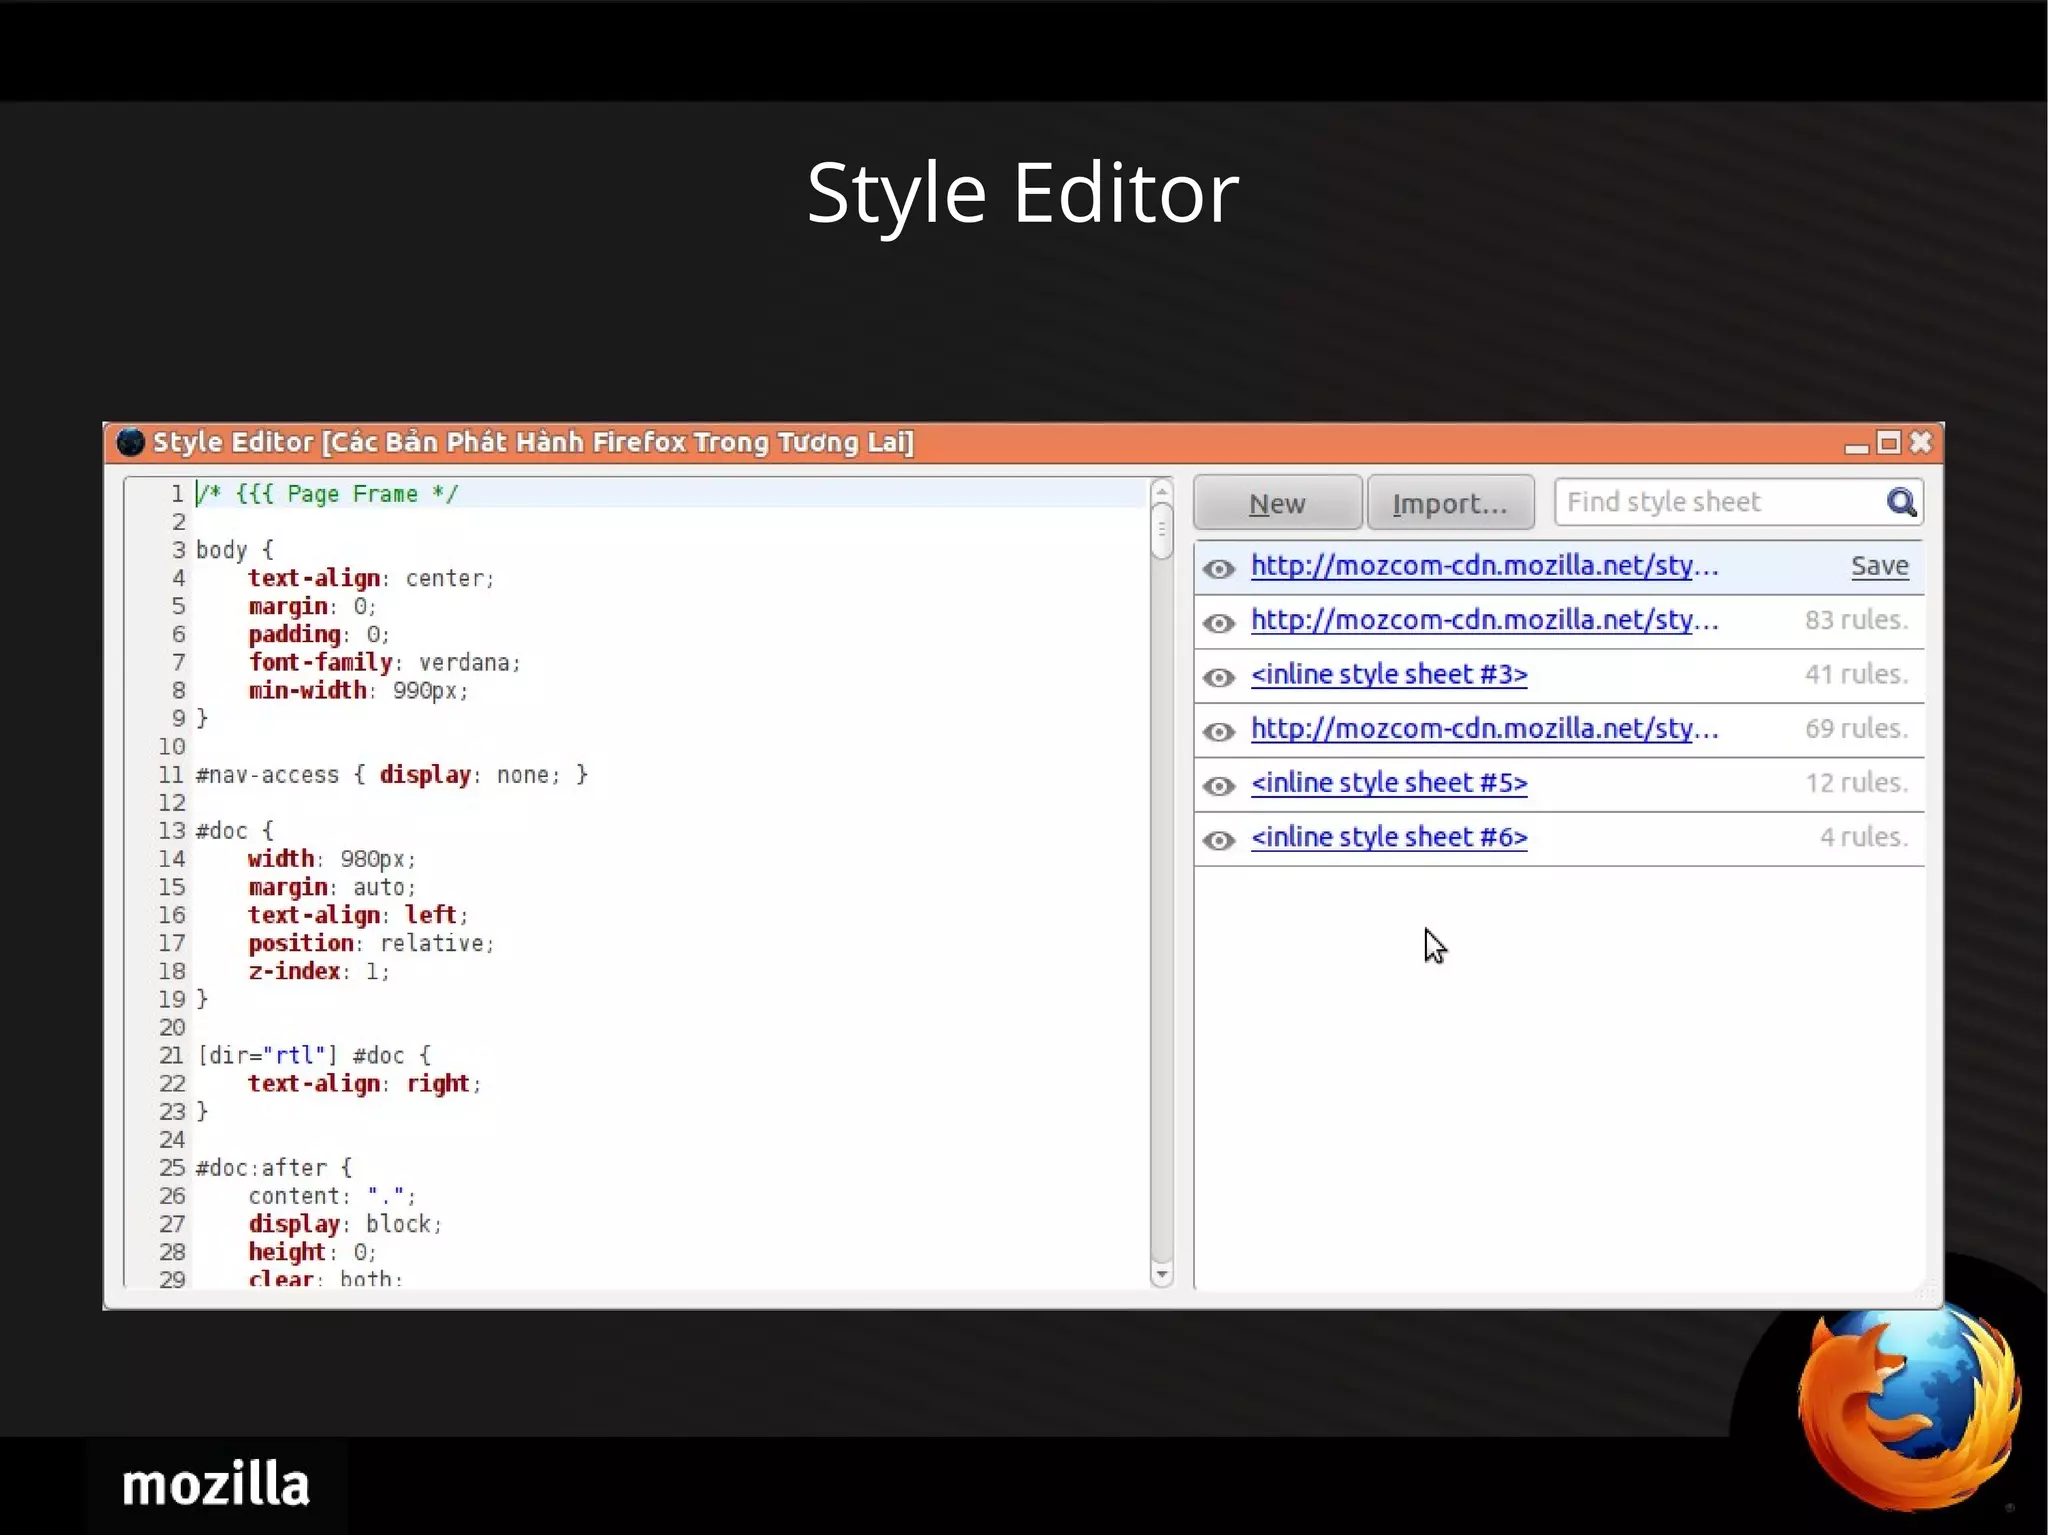Click the editor scrollbar down arrow
Viewport: 2048px width, 1535px height.
(1161, 1275)
